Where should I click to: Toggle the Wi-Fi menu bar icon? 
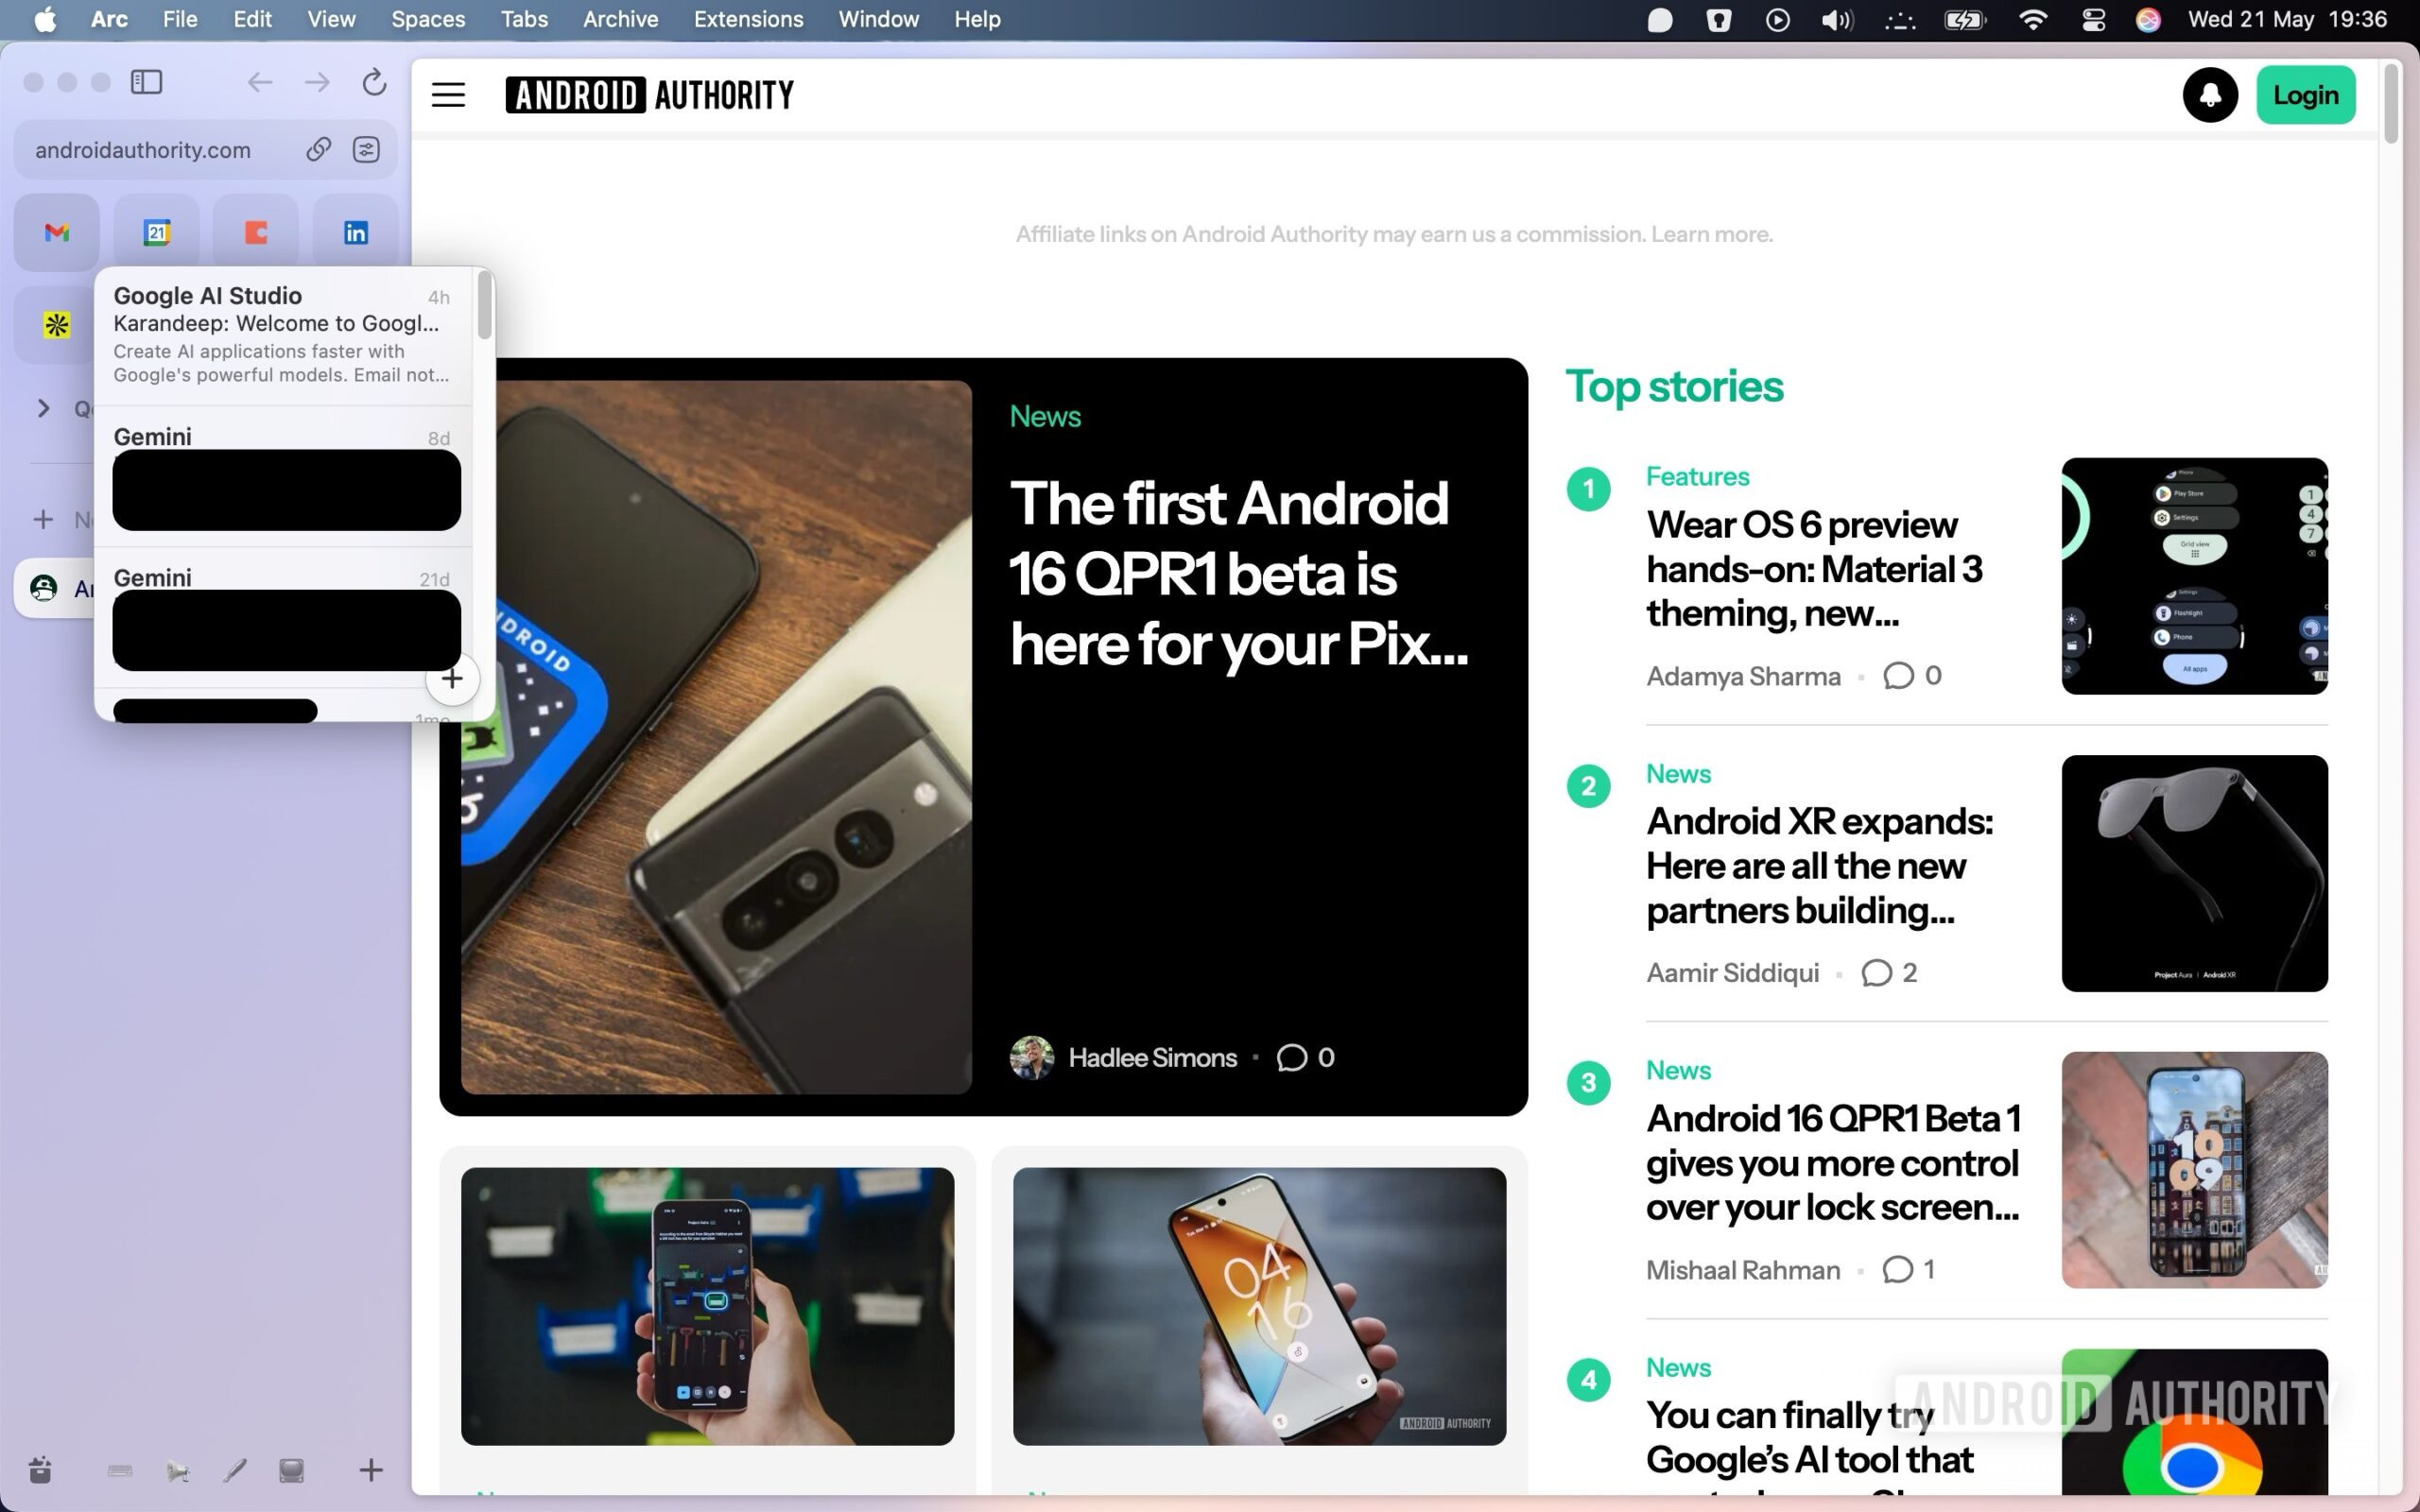coord(2032,20)
